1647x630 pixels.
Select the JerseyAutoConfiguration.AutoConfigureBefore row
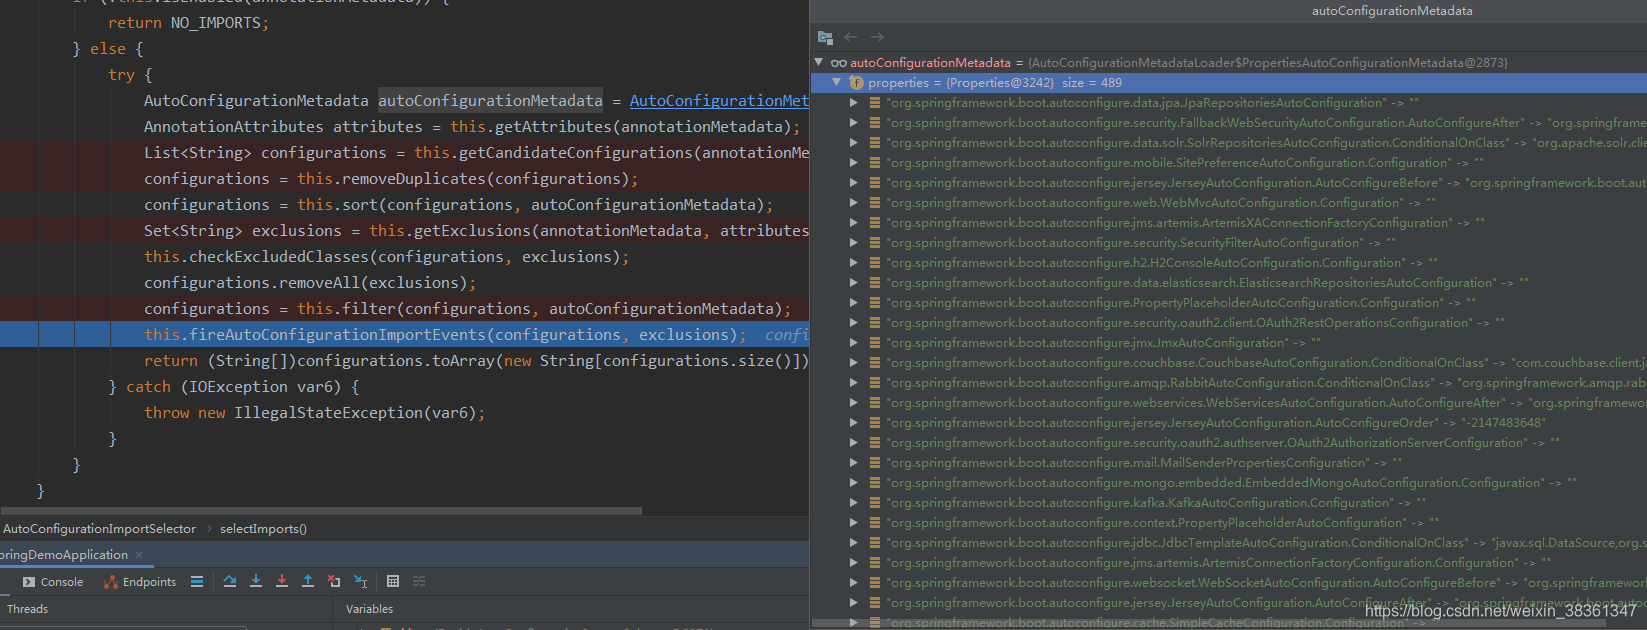tap(1229, 183)
